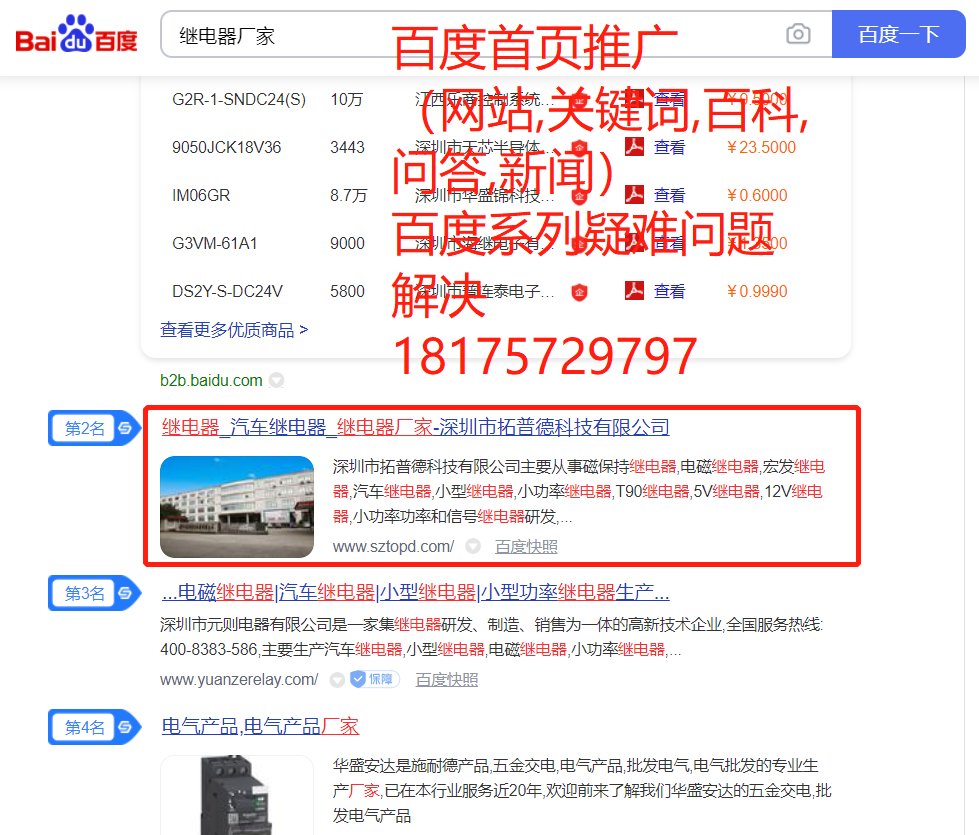Image resolution: width=979 pixels, height=835 pixels.
Task: Click the 10万 quantity cell
Action: (347, 99)
